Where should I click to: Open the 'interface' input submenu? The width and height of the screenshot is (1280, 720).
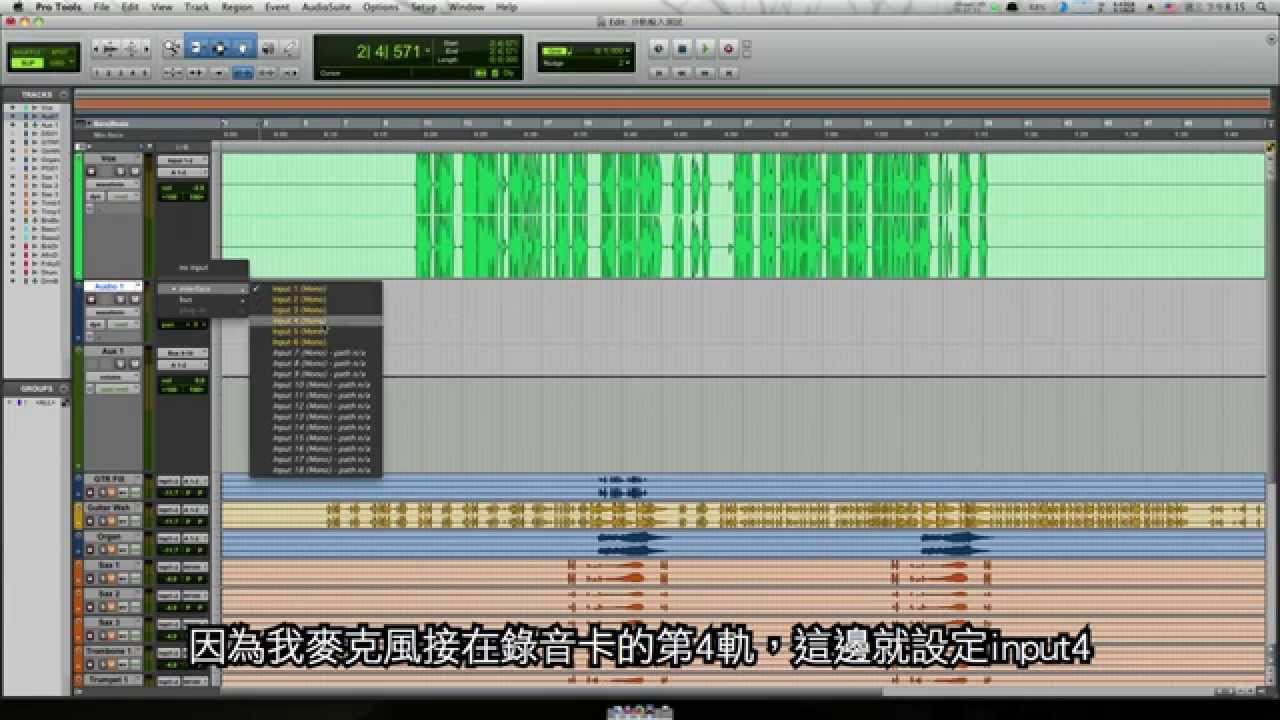[x=203, y=288]
